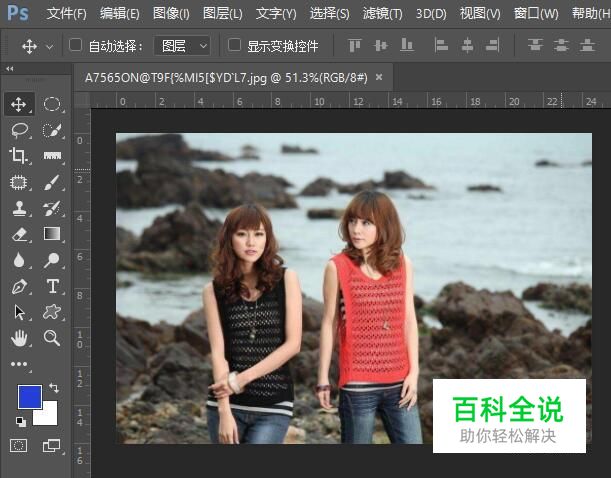Image resolution: width=611 pixels, height=478 pixels.
Task: Open the 图像(I) menu
Action: [x=171, y=14]
